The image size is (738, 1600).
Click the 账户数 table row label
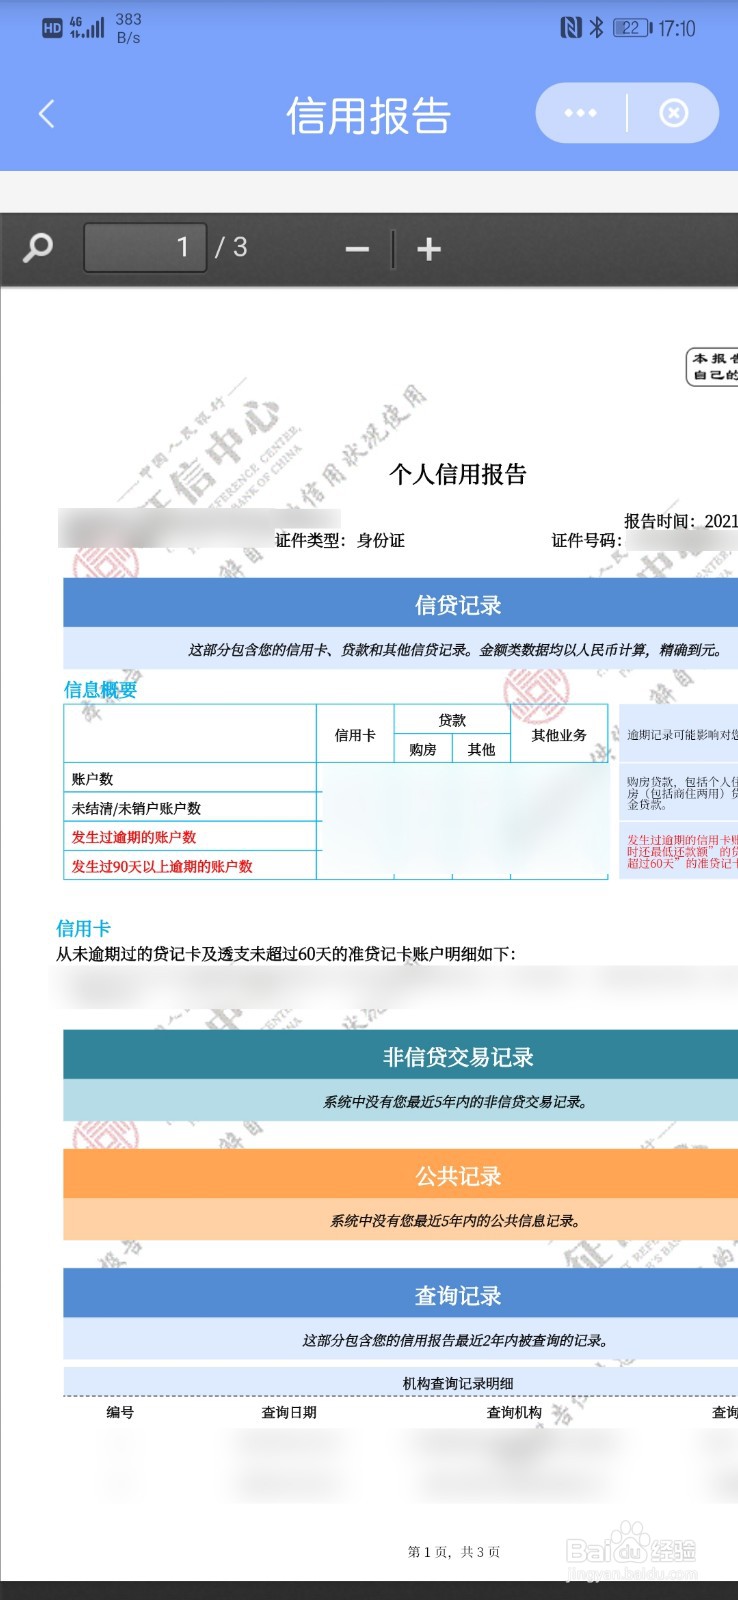93,779
